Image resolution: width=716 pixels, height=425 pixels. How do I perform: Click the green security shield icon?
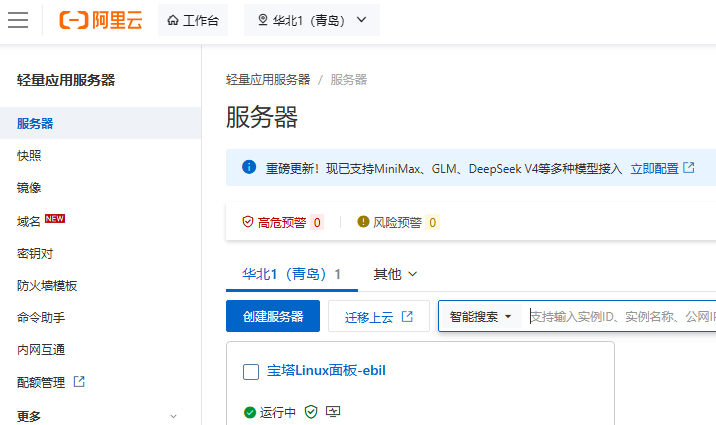(311, 412)
